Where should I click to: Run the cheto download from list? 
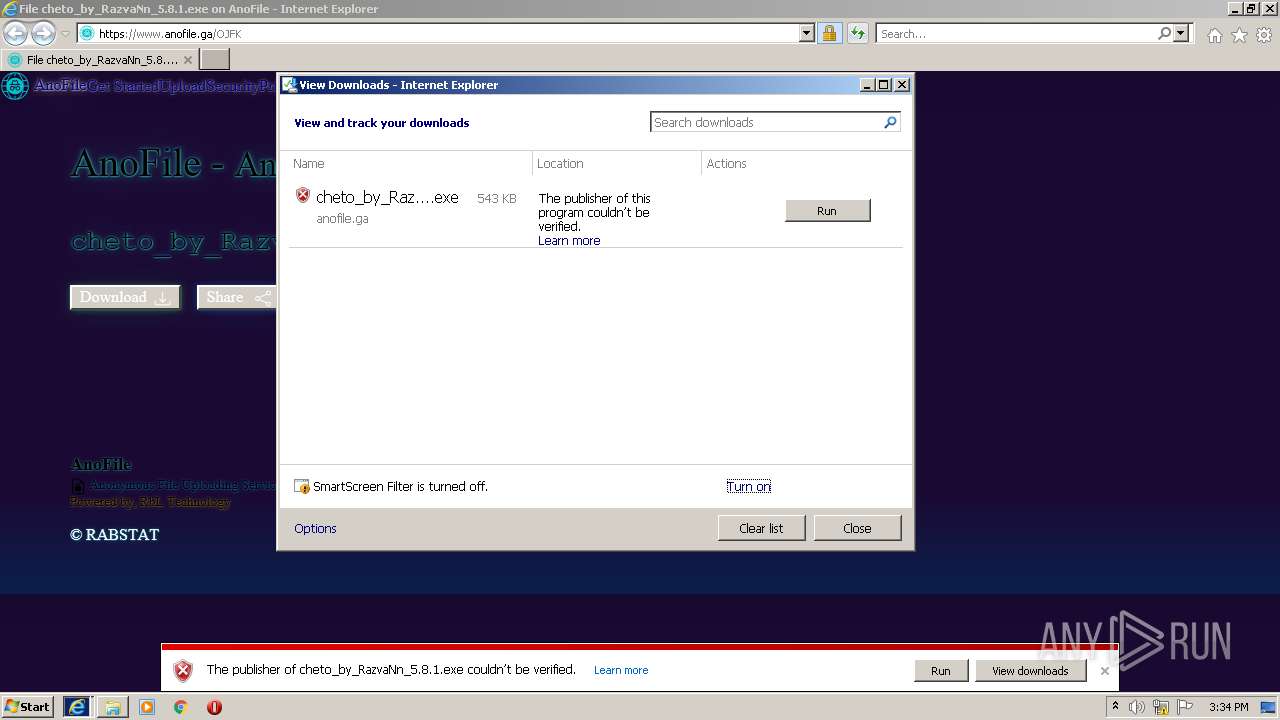(x=827, y=210)
